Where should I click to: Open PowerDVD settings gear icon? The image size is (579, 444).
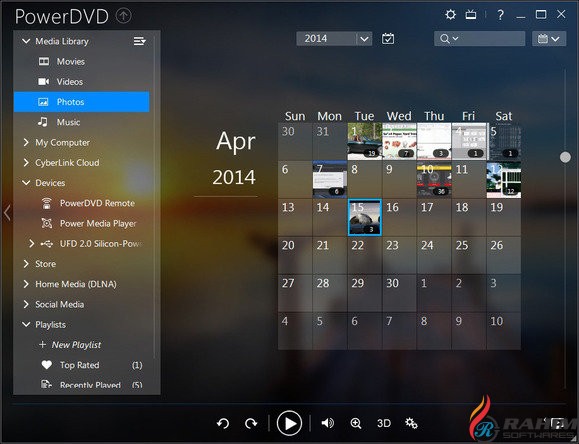point(450,15)
